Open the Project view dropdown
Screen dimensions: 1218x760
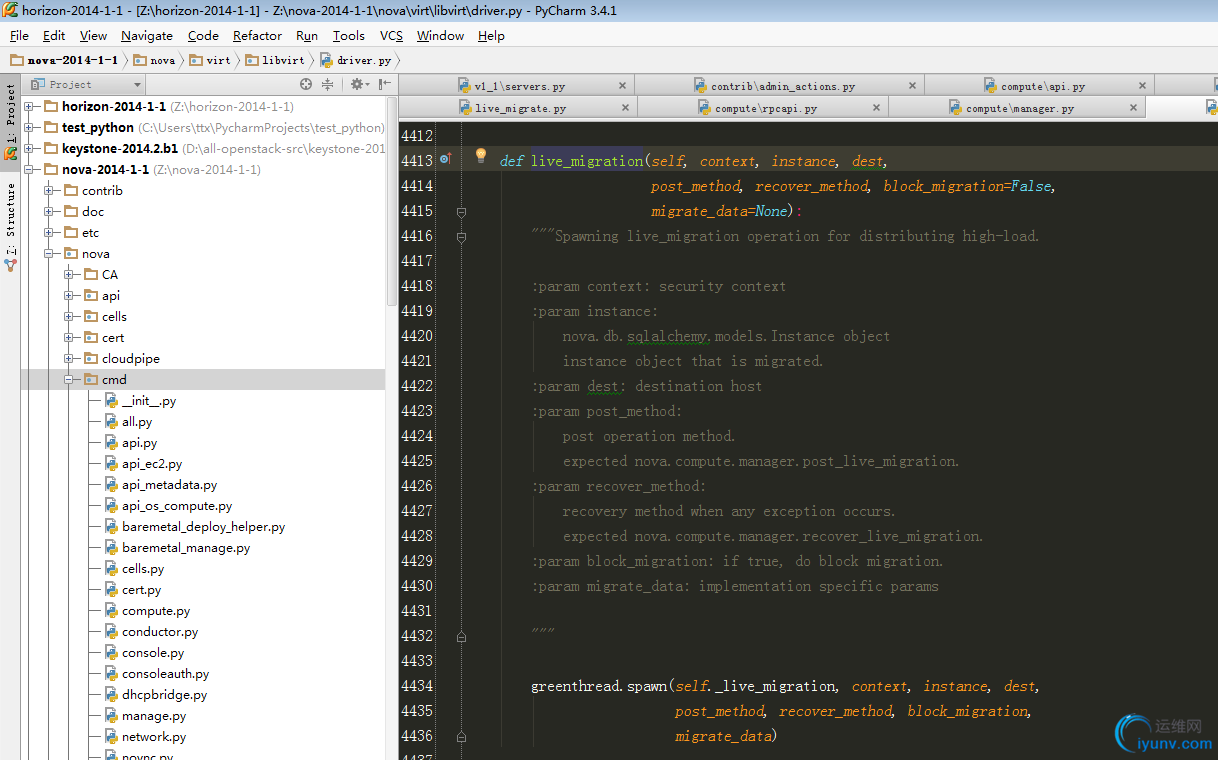[x=137, y=85]
